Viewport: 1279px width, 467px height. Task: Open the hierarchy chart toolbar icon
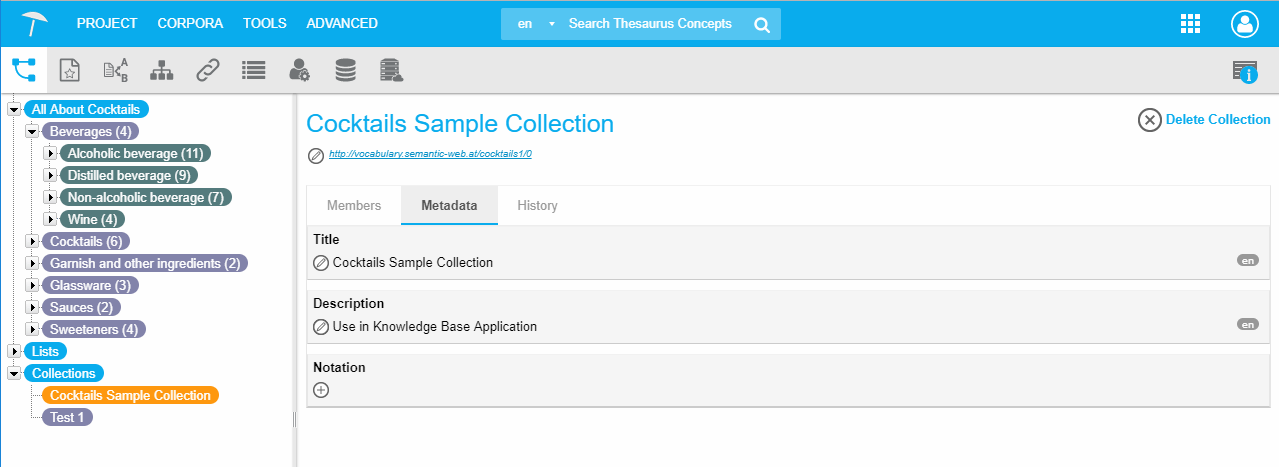(x=161, y=70)
